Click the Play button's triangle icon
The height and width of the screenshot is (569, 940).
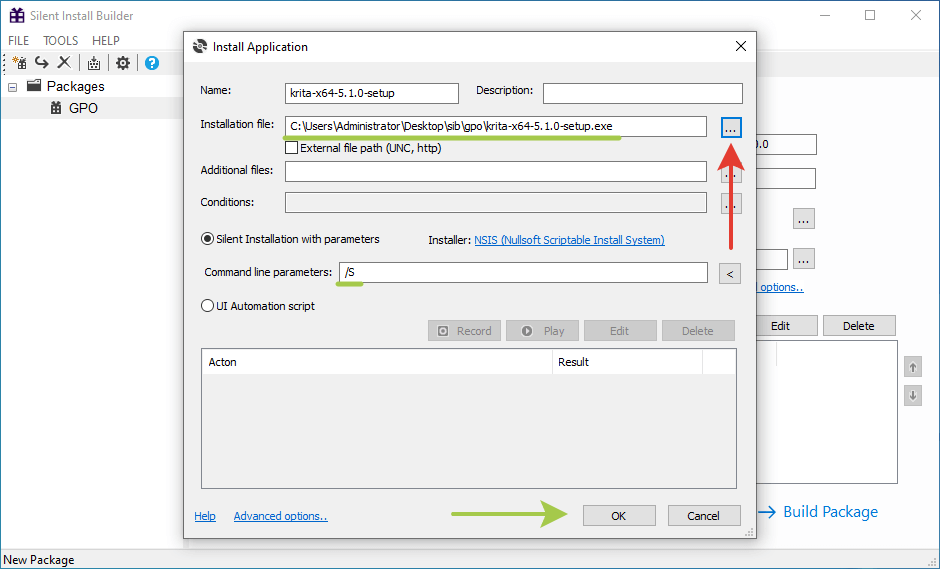click(527, 331)
